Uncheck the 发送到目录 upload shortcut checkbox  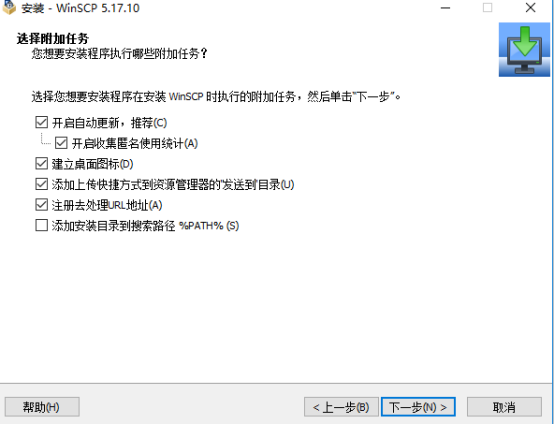pyautogui.click(x=42, y=184)
